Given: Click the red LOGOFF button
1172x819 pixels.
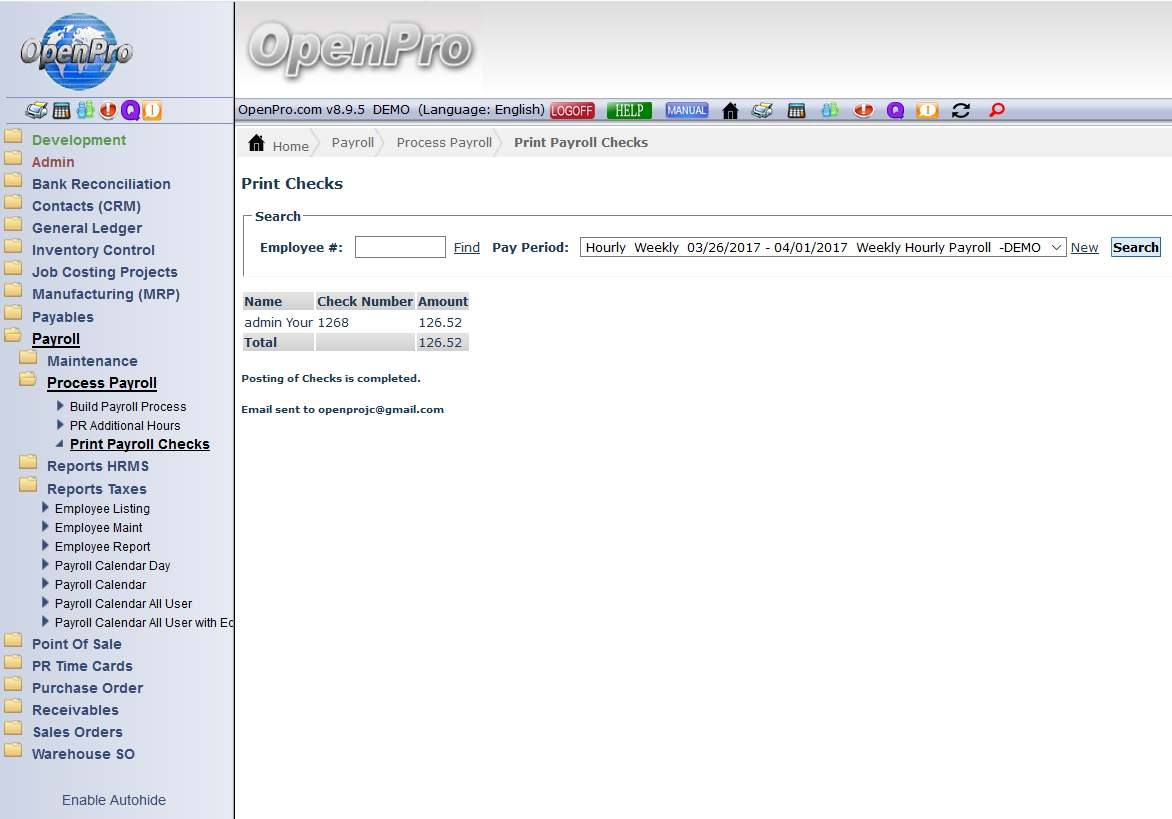Looking at the screenshot, I should point(572,111).
